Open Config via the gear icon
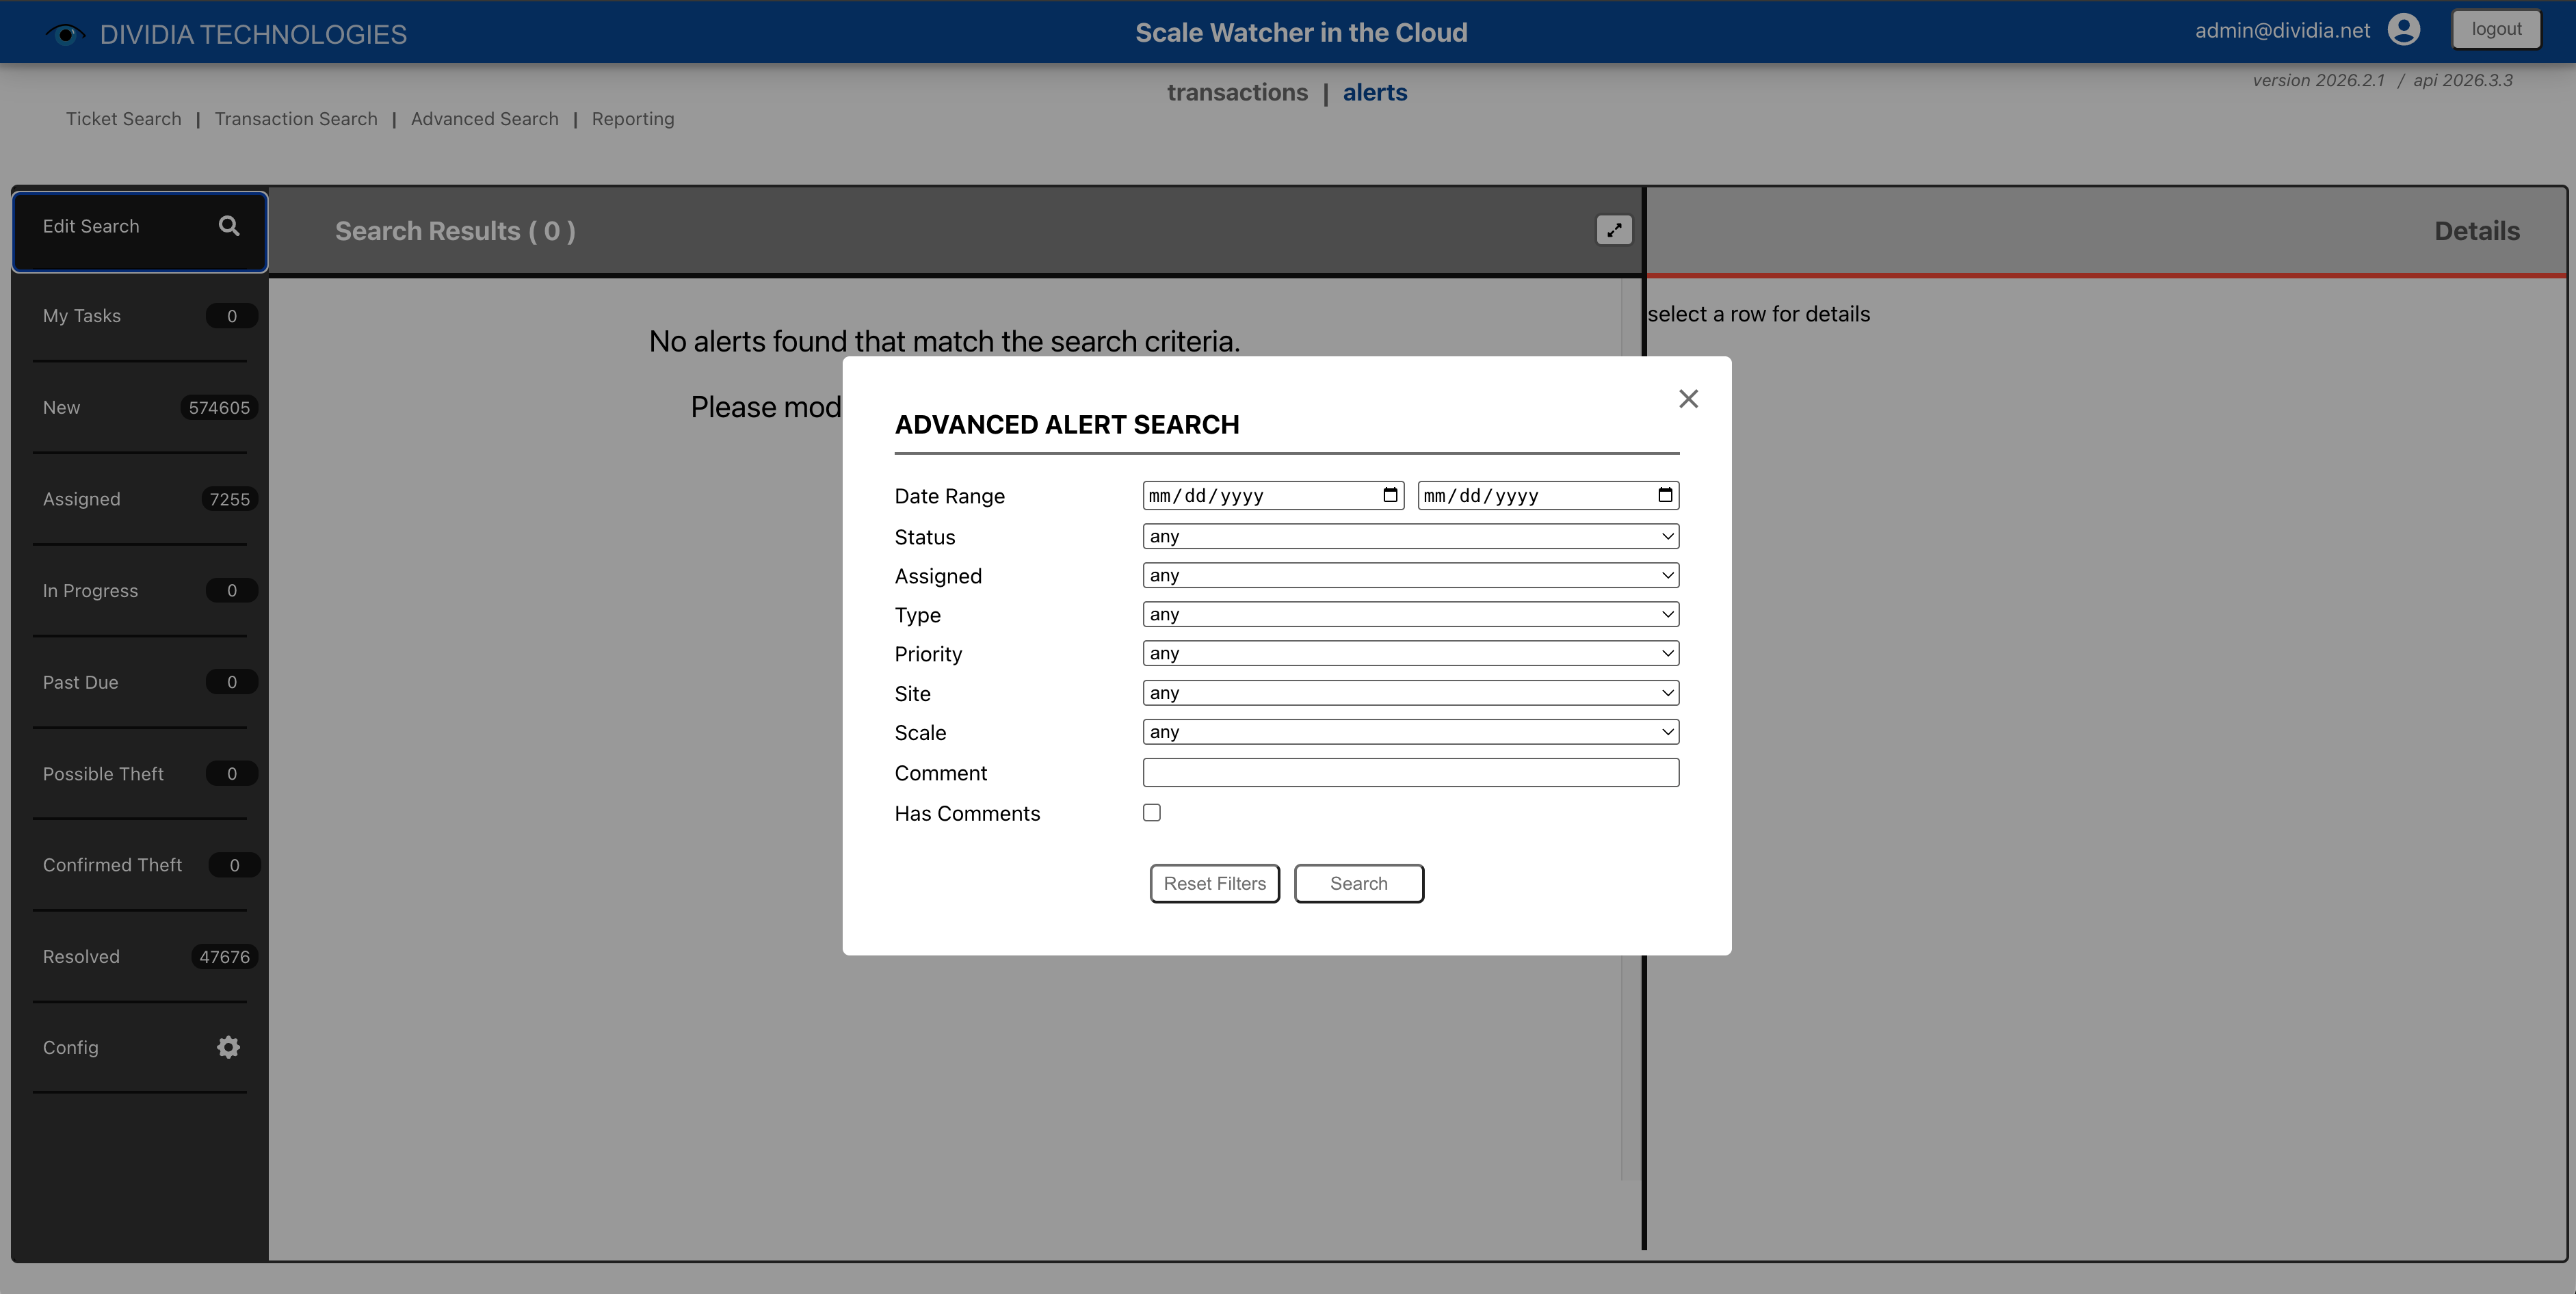This screenshot has width=2576, height=1294. (x=228, y=1047)
